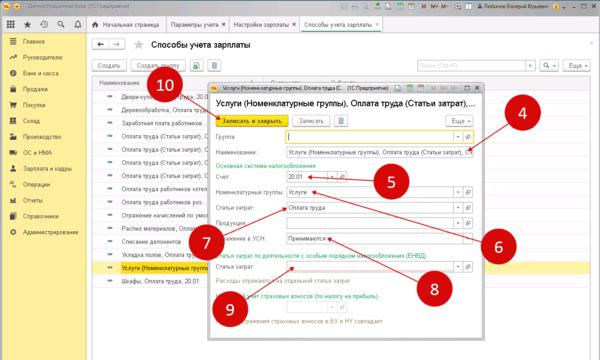This screenshot has height=360, width=600.
Task: Click delete mark icon in dialog toolbar
Action: click(341, 121)
